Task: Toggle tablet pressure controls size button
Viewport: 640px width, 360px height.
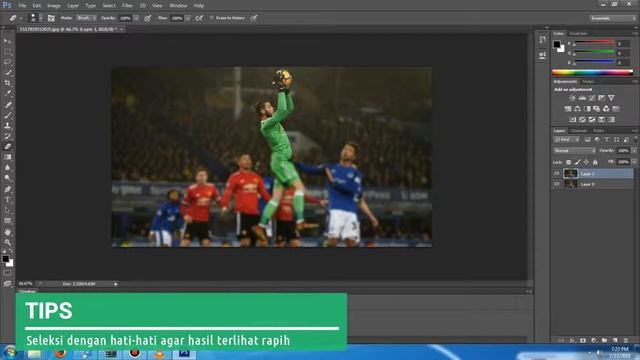Action: pyautogui.click(x=253, y=18)
